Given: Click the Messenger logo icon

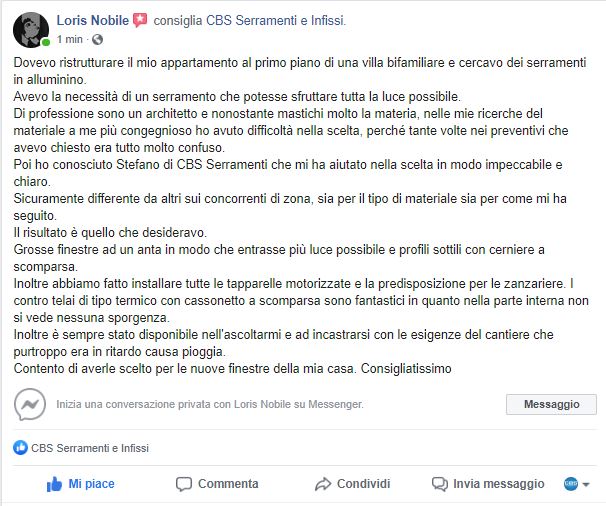Looking at the screenshot, I should 30,404.
